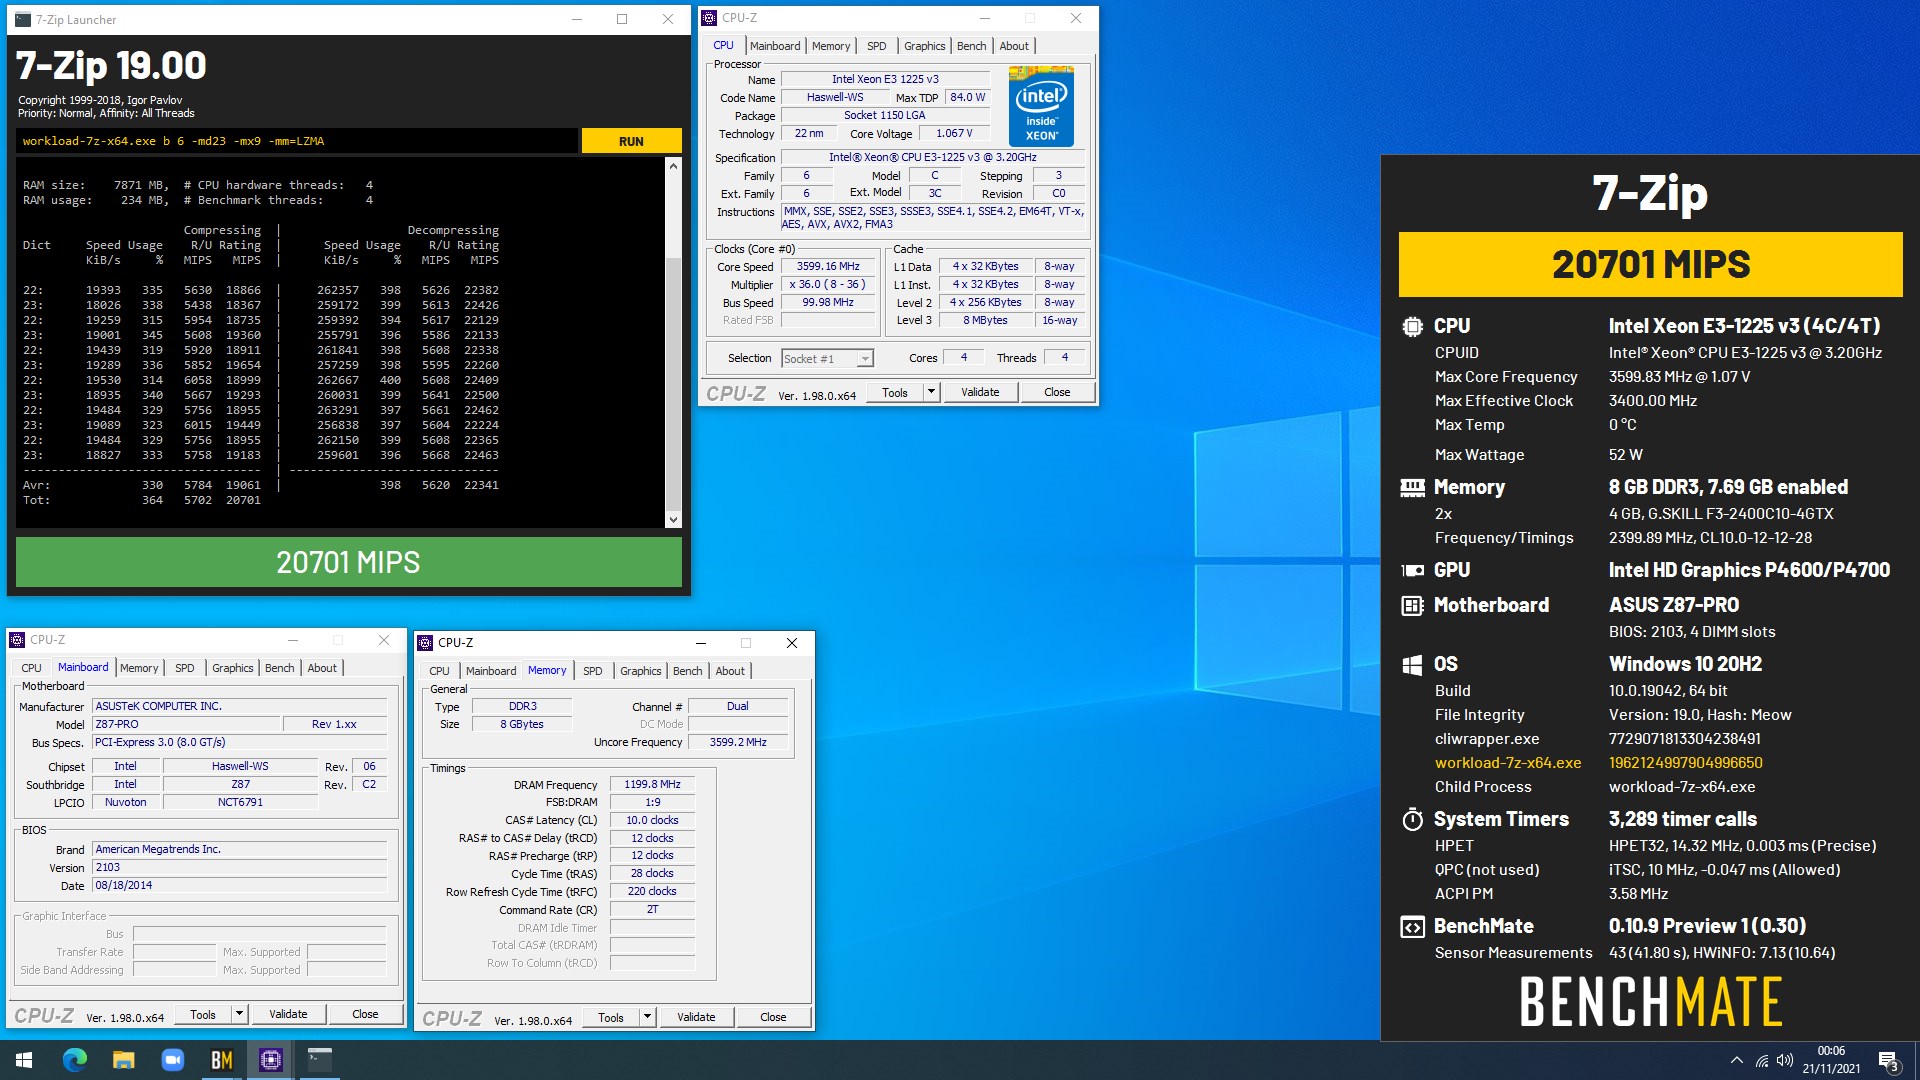Open the About tab in top CPU-Z window
Screen dimensions: 1920x1080
1014,46
